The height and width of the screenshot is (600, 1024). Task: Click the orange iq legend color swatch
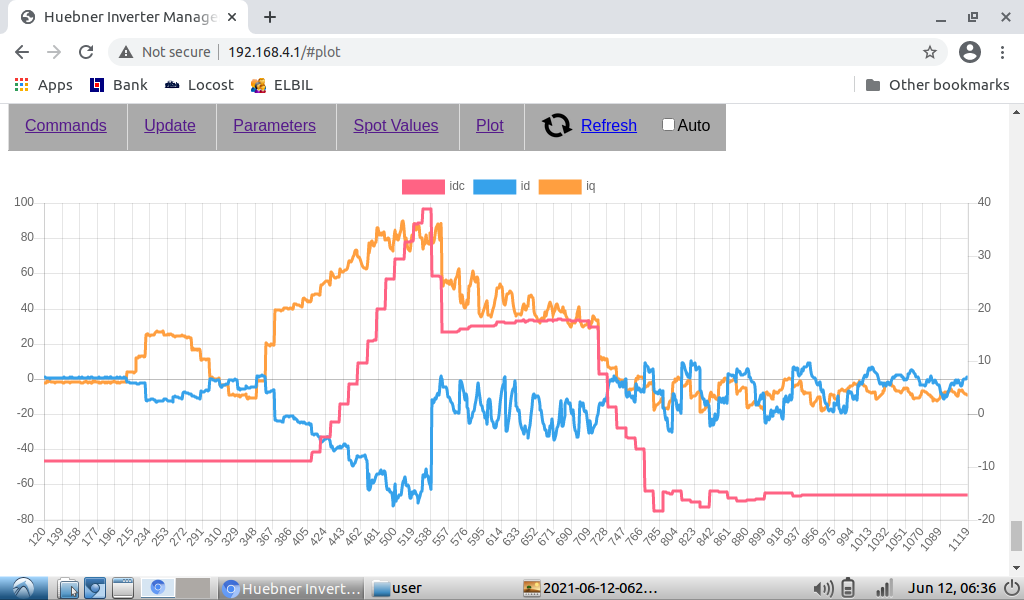[x=559, y=186]
